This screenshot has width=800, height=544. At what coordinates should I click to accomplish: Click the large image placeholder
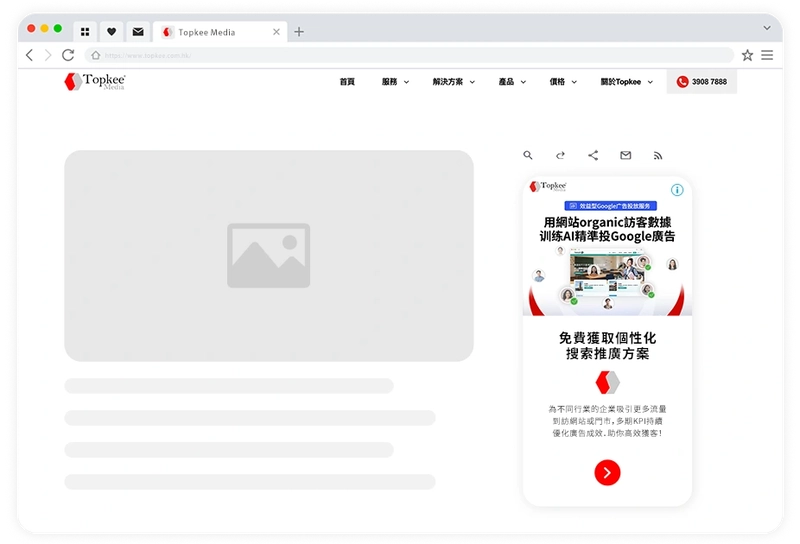pos(269,256)
